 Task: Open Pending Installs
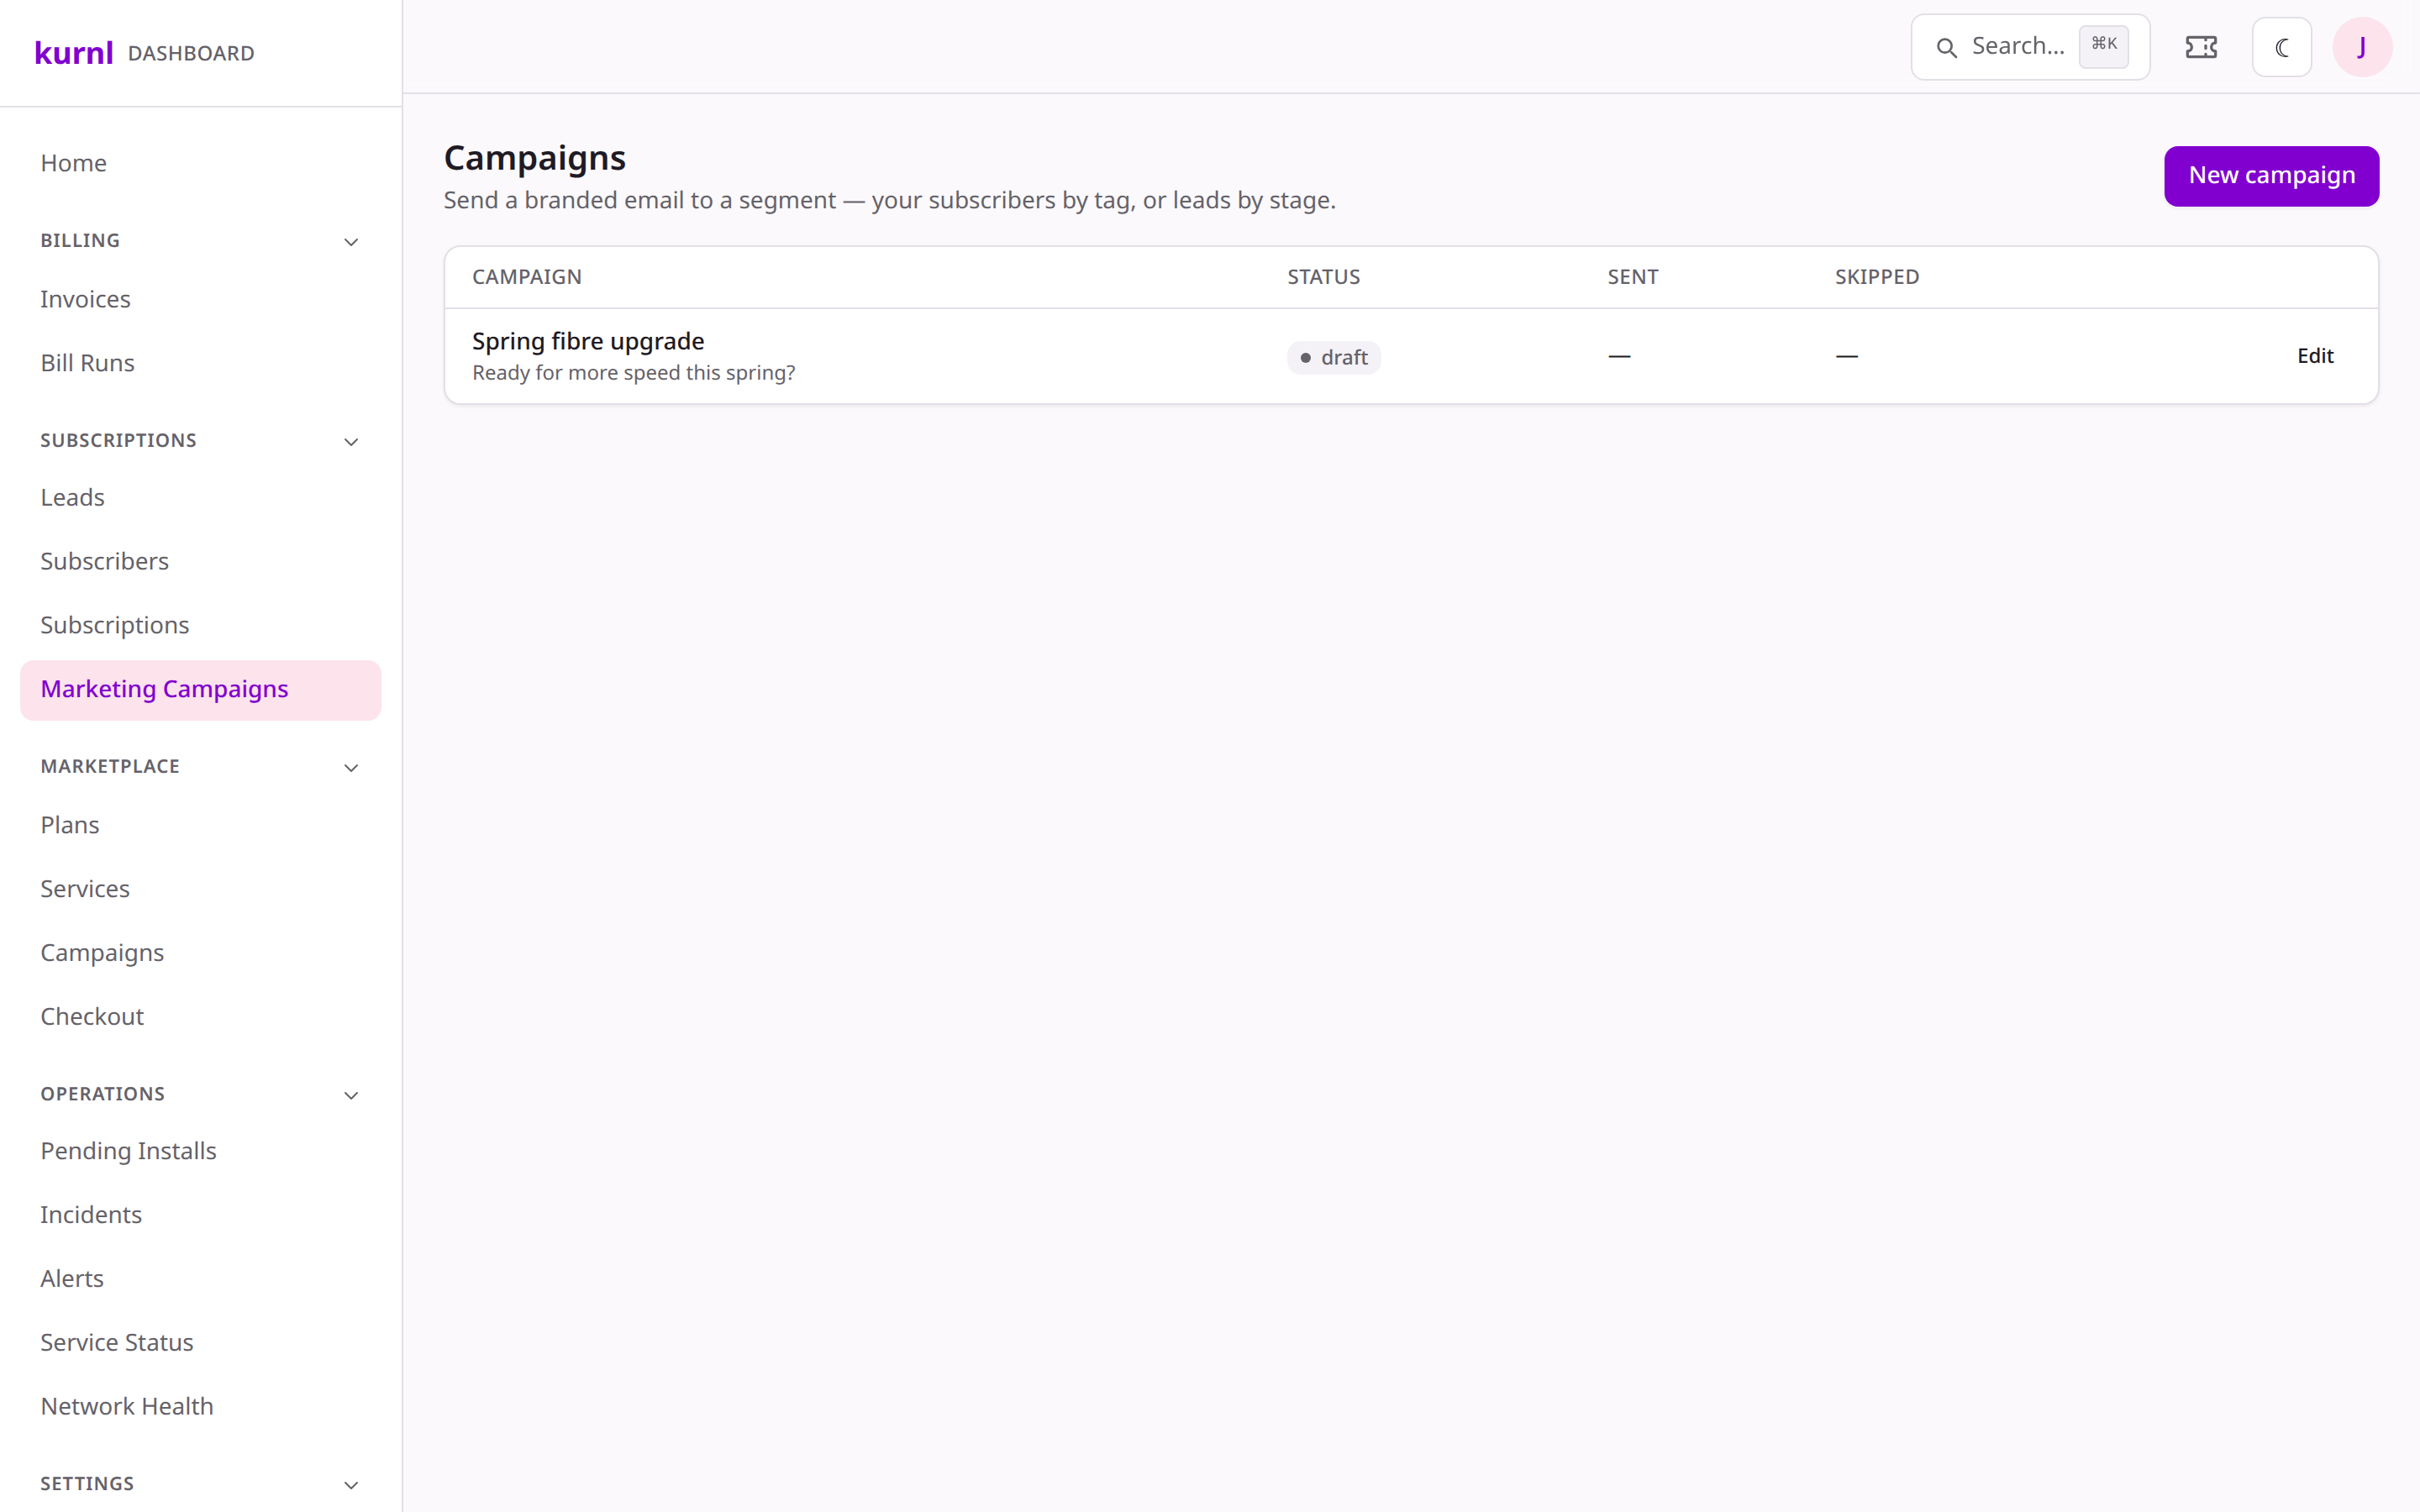(200, 1151)
